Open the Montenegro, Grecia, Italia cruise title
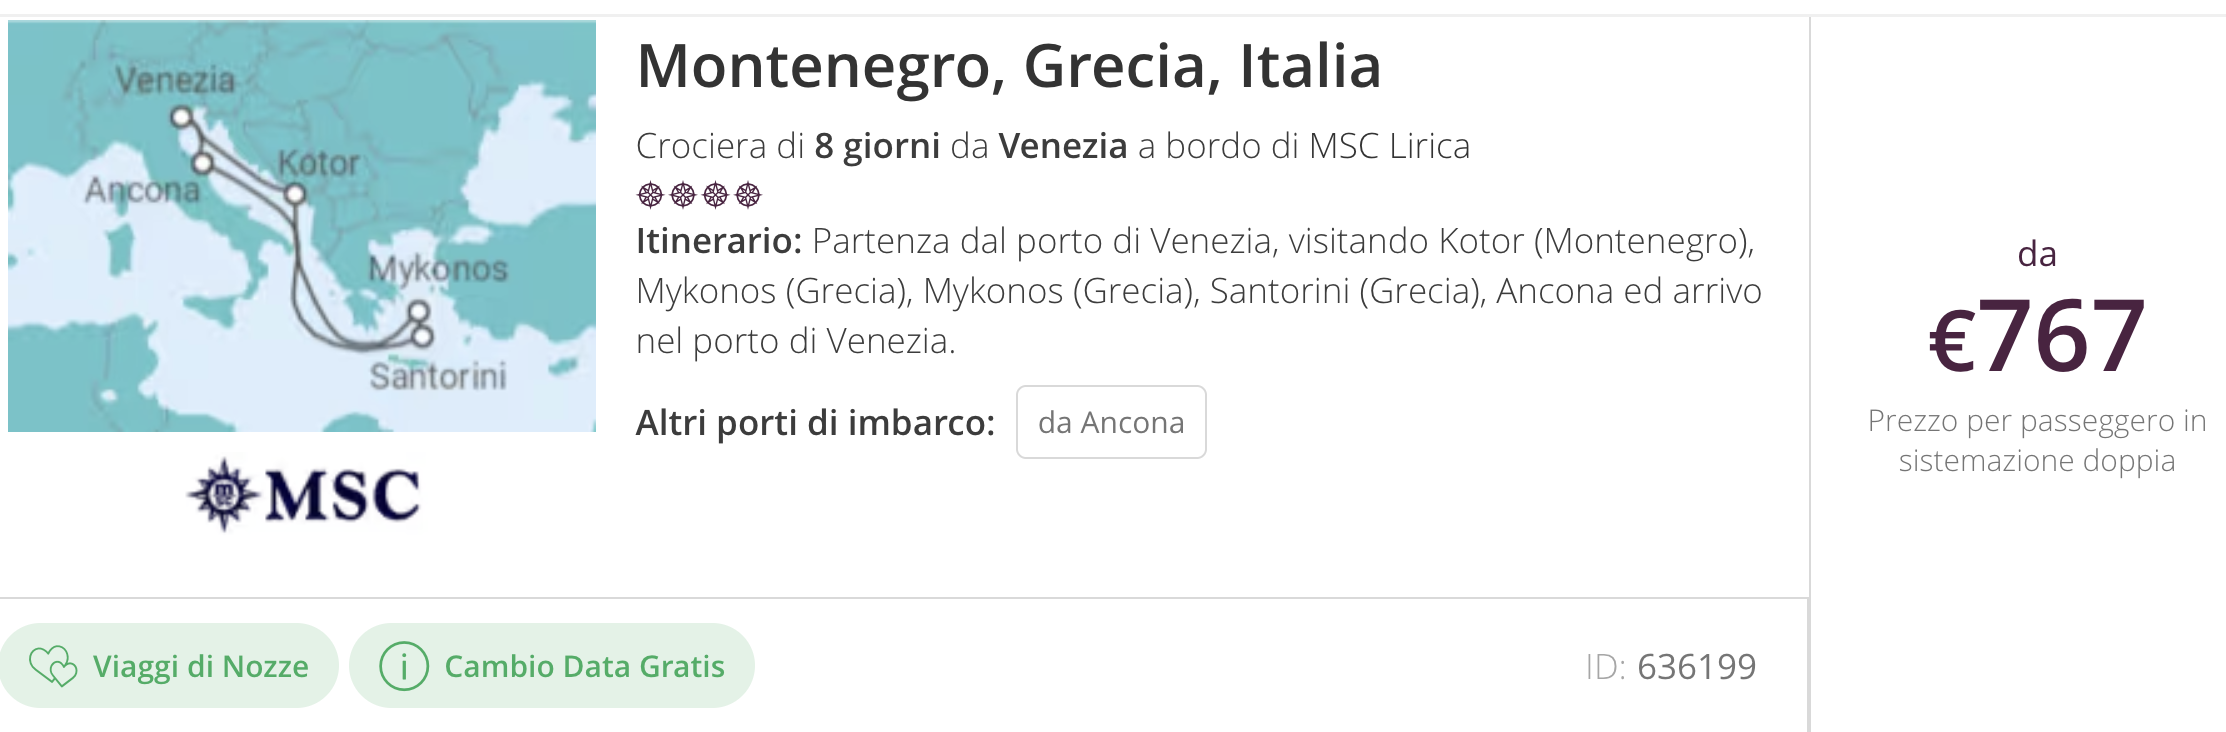 tap(1009, 66)
